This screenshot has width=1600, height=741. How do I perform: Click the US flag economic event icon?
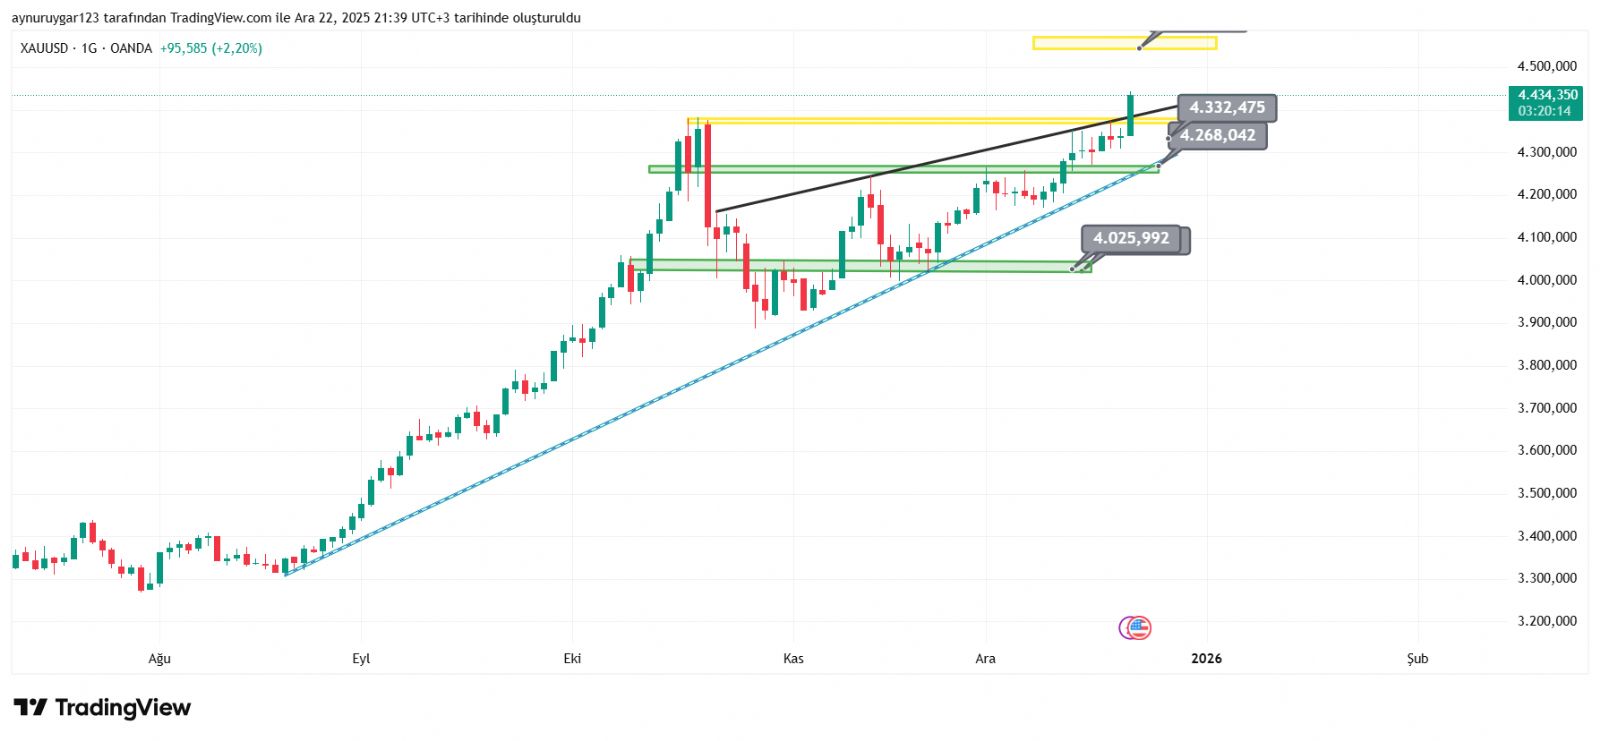[x=1139, y=628]
